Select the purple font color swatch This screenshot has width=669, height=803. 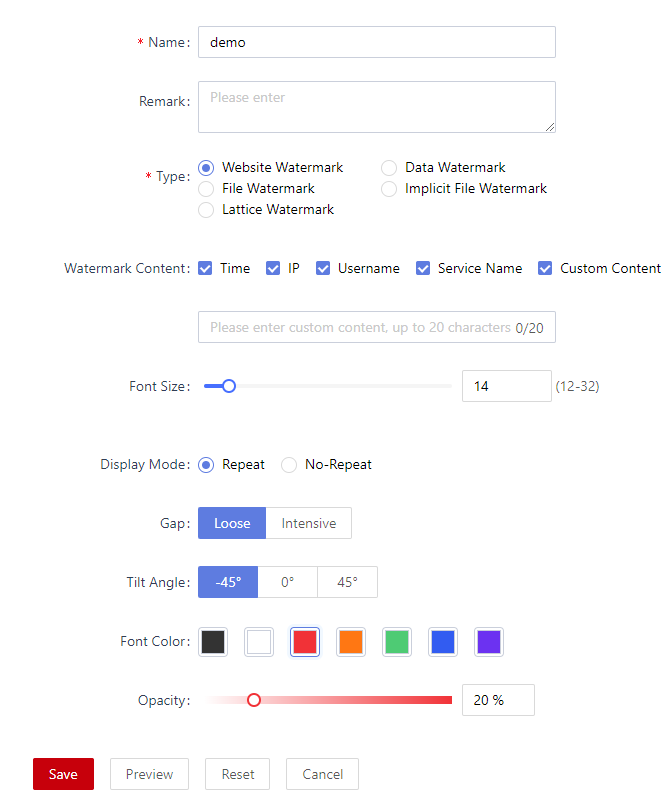click(489, 642)
